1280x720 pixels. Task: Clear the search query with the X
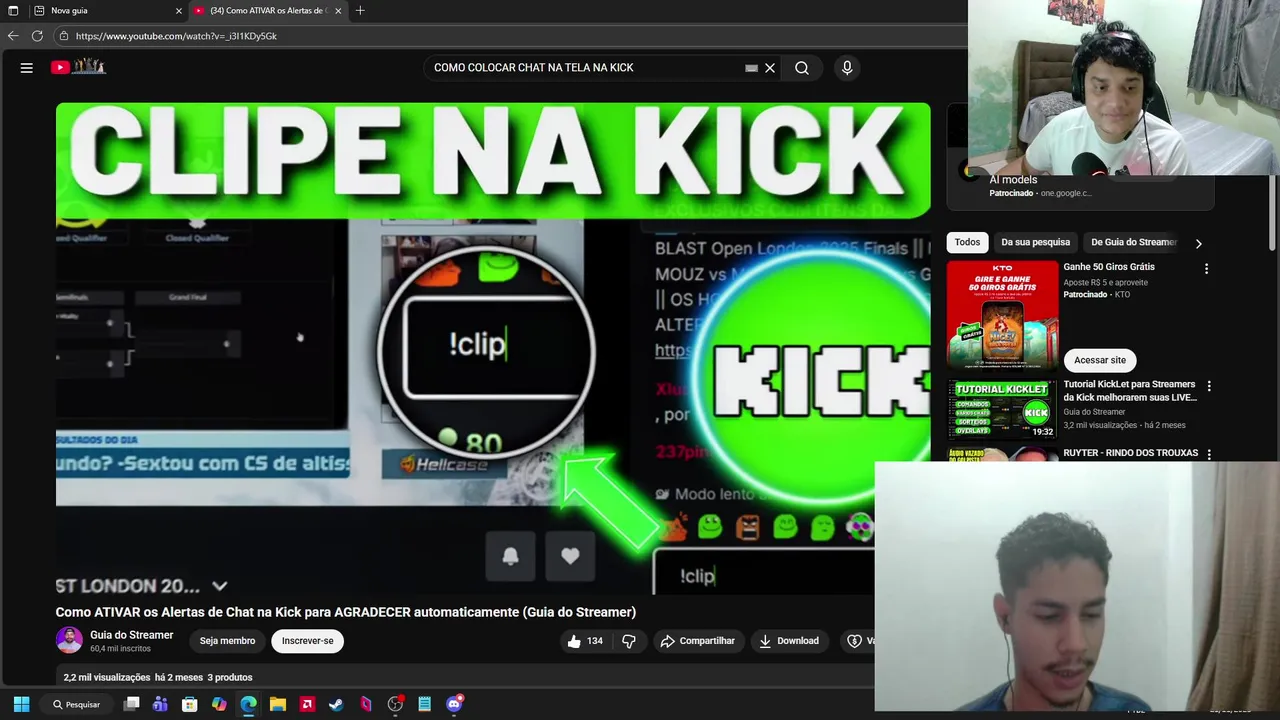770,68
